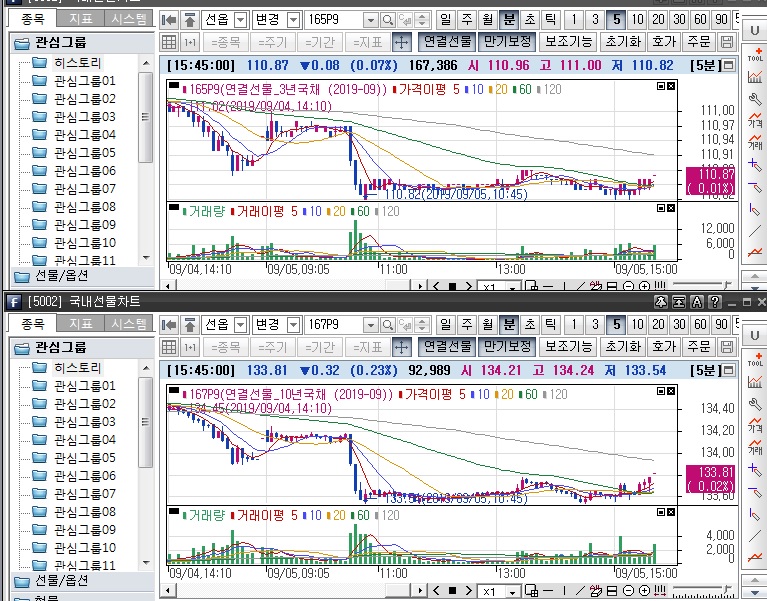Expand the 선물/옵션 folder in the 167P9 window
The height and width of the screenshot is (601, 767).
coord(22,581)
